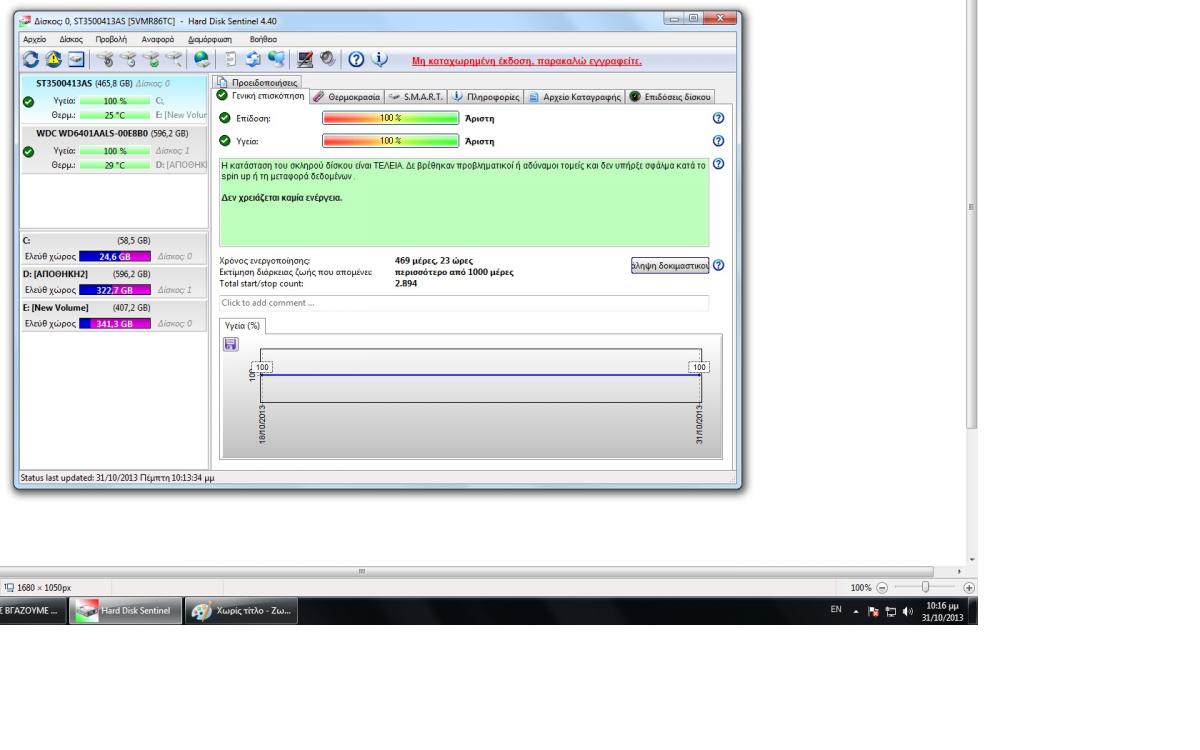Click the green check icon of WDC WD6401AALS
Screen dimensions: 1200x750
click(28, 151)
